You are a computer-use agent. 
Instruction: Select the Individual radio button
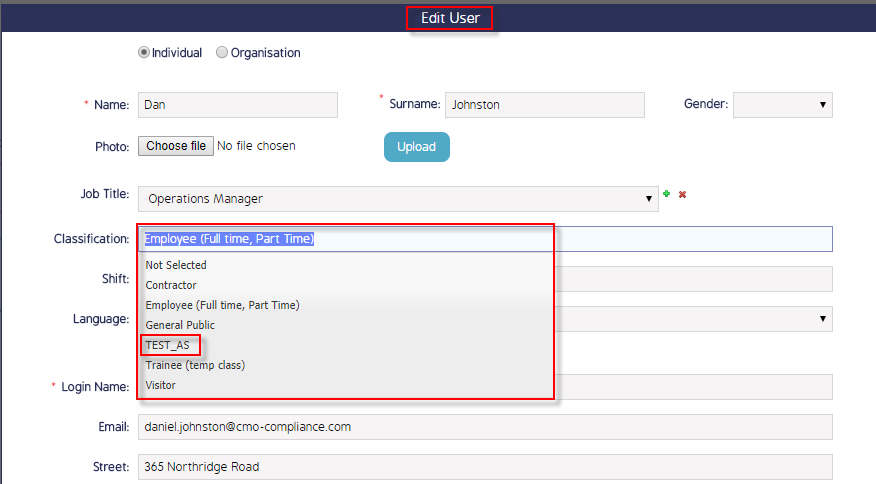[144, 52]
